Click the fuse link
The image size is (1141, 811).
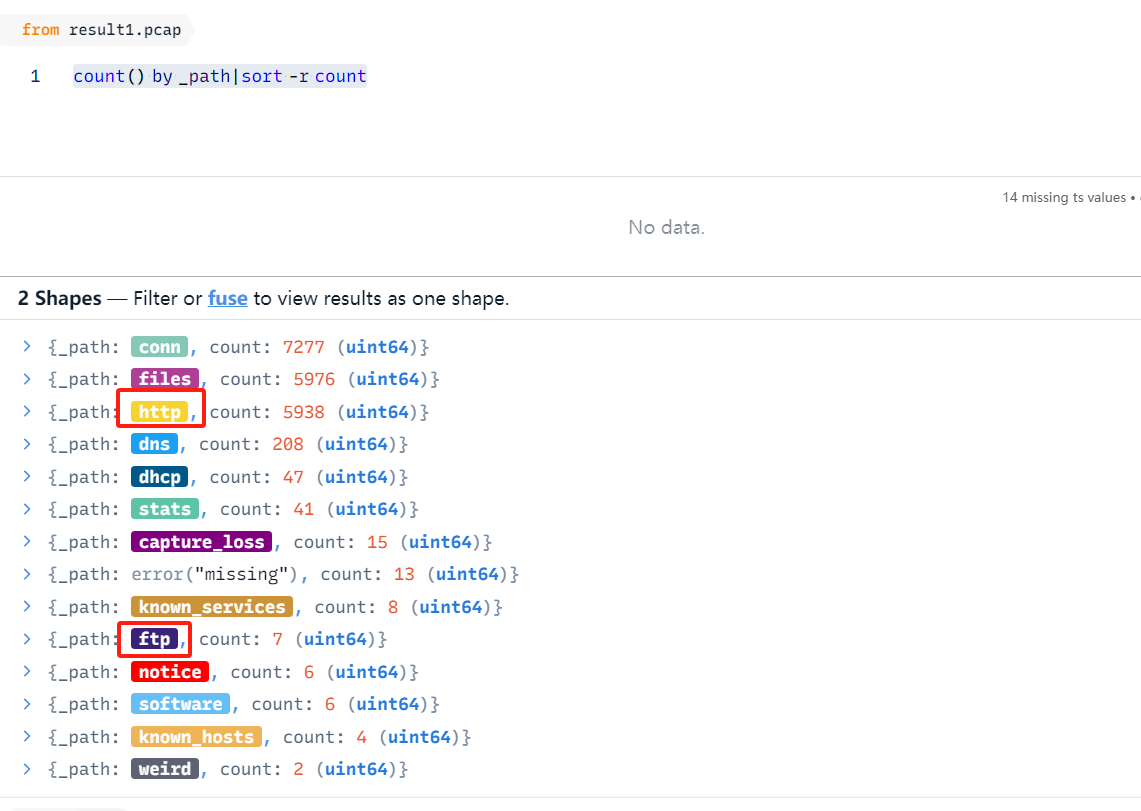click(227, 298)
